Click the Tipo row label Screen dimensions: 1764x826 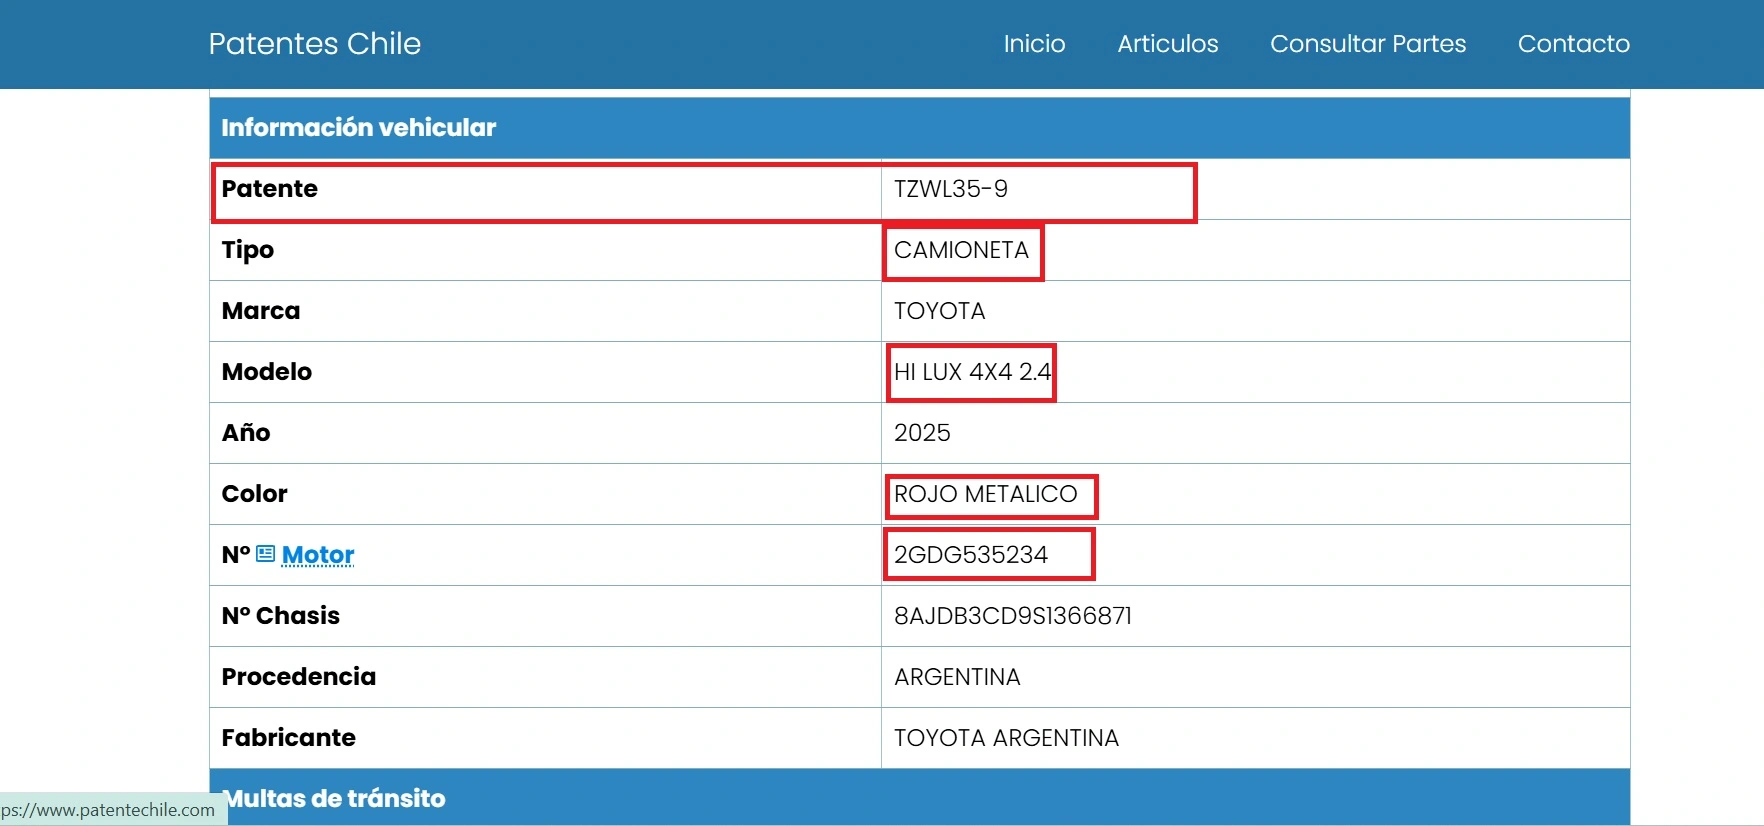point(247,250)
